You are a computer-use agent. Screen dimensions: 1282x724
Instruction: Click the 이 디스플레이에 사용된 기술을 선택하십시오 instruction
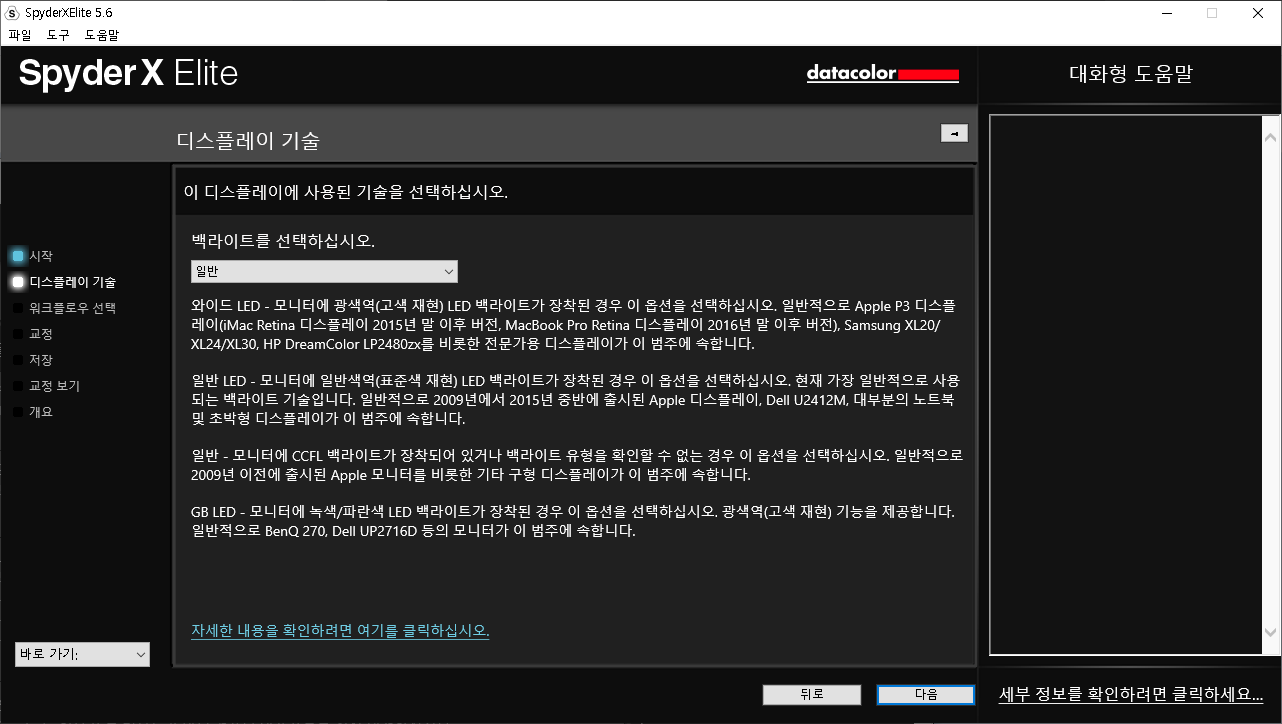click(346, 192)
